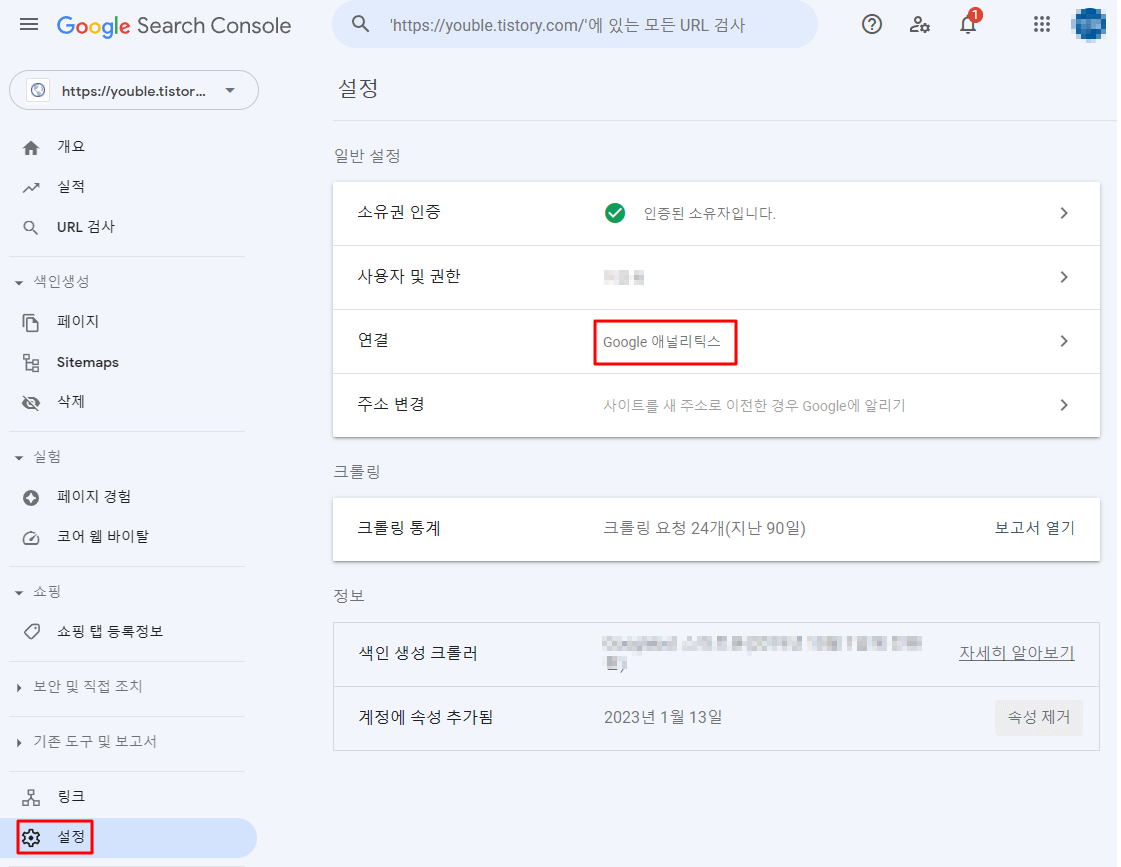Open the Google apps grid
1121x867 pixels.
click(x=1042, y=24)
